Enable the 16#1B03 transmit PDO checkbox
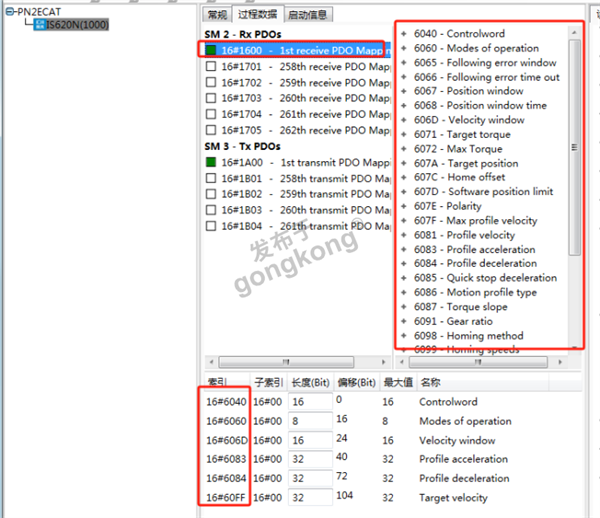600x518 pixels. pyautogui.click(x=211, y=210)
